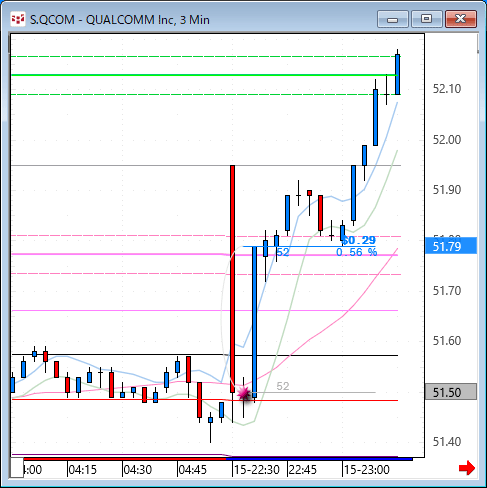
Task: Click the 52.00 price axis label
Action: (447, 139)
